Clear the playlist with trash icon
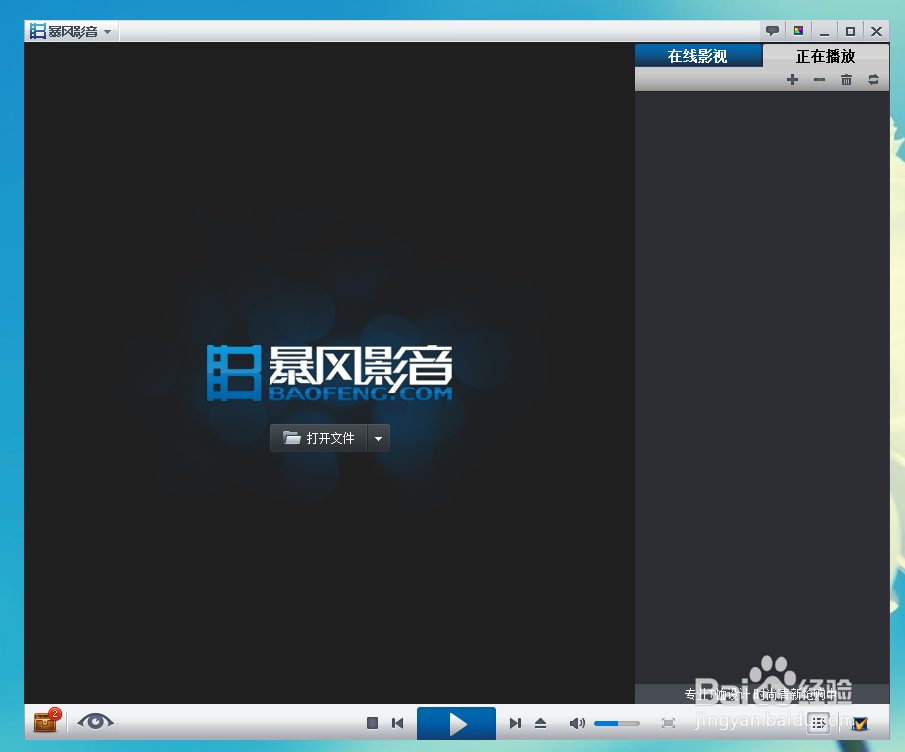The width and height of the screenshot is (905, 752). click(x=846, y=80)
